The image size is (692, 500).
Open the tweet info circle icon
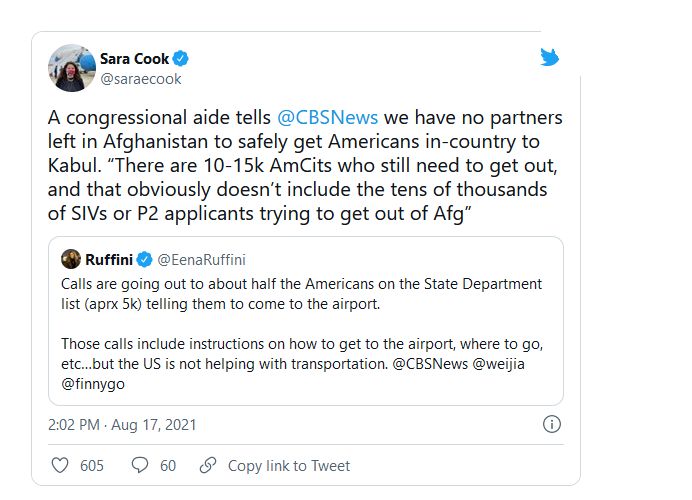552,424
